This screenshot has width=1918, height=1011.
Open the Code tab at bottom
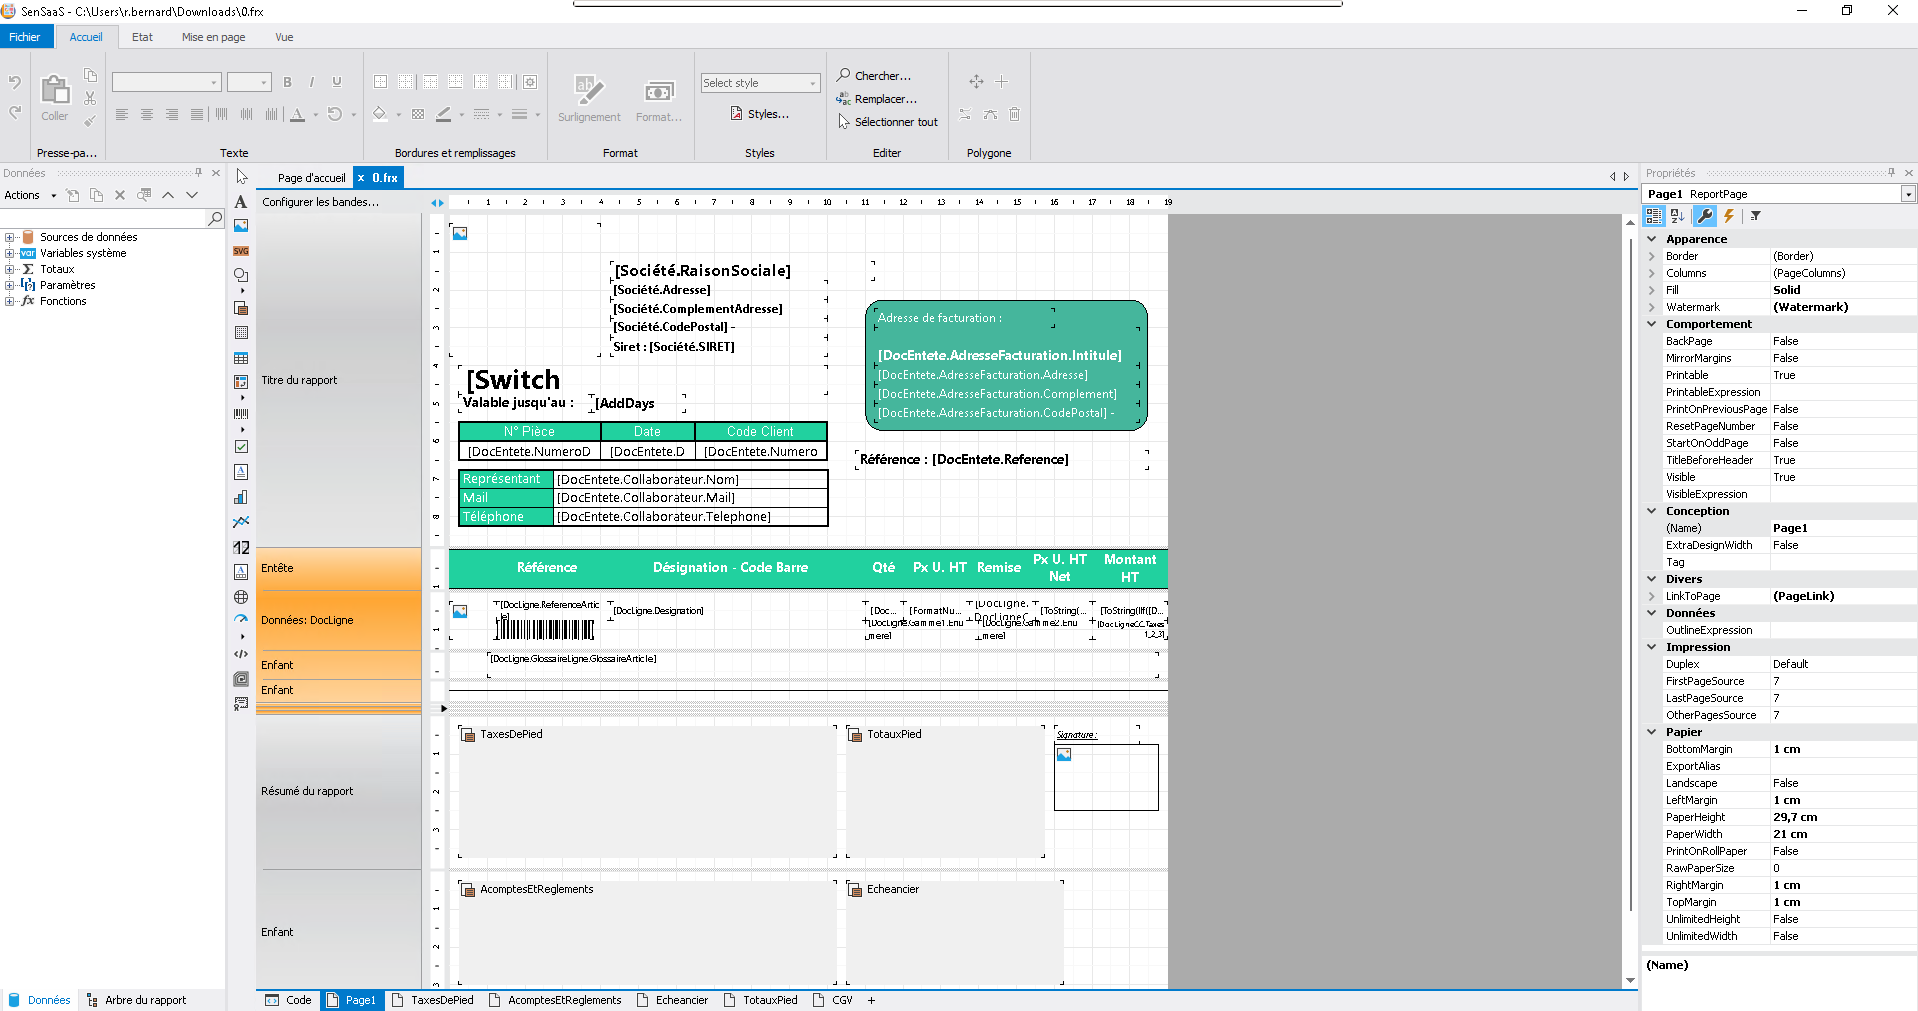point(289,1000)
